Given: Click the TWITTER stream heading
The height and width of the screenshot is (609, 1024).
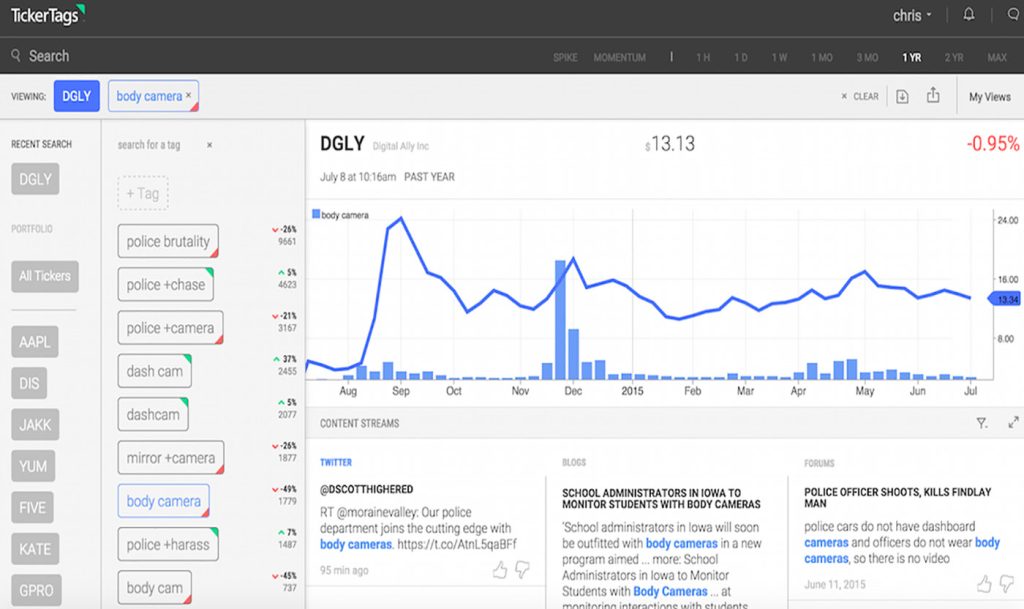Looking at the screenshot, I should [x=336, y=462].
